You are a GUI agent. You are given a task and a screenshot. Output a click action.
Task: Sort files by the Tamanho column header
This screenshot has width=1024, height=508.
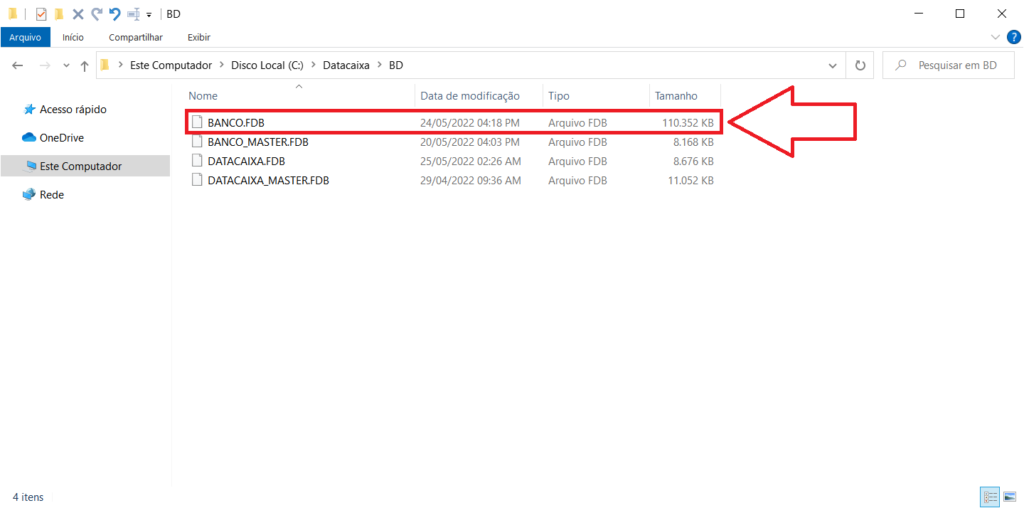coord(676,96)
